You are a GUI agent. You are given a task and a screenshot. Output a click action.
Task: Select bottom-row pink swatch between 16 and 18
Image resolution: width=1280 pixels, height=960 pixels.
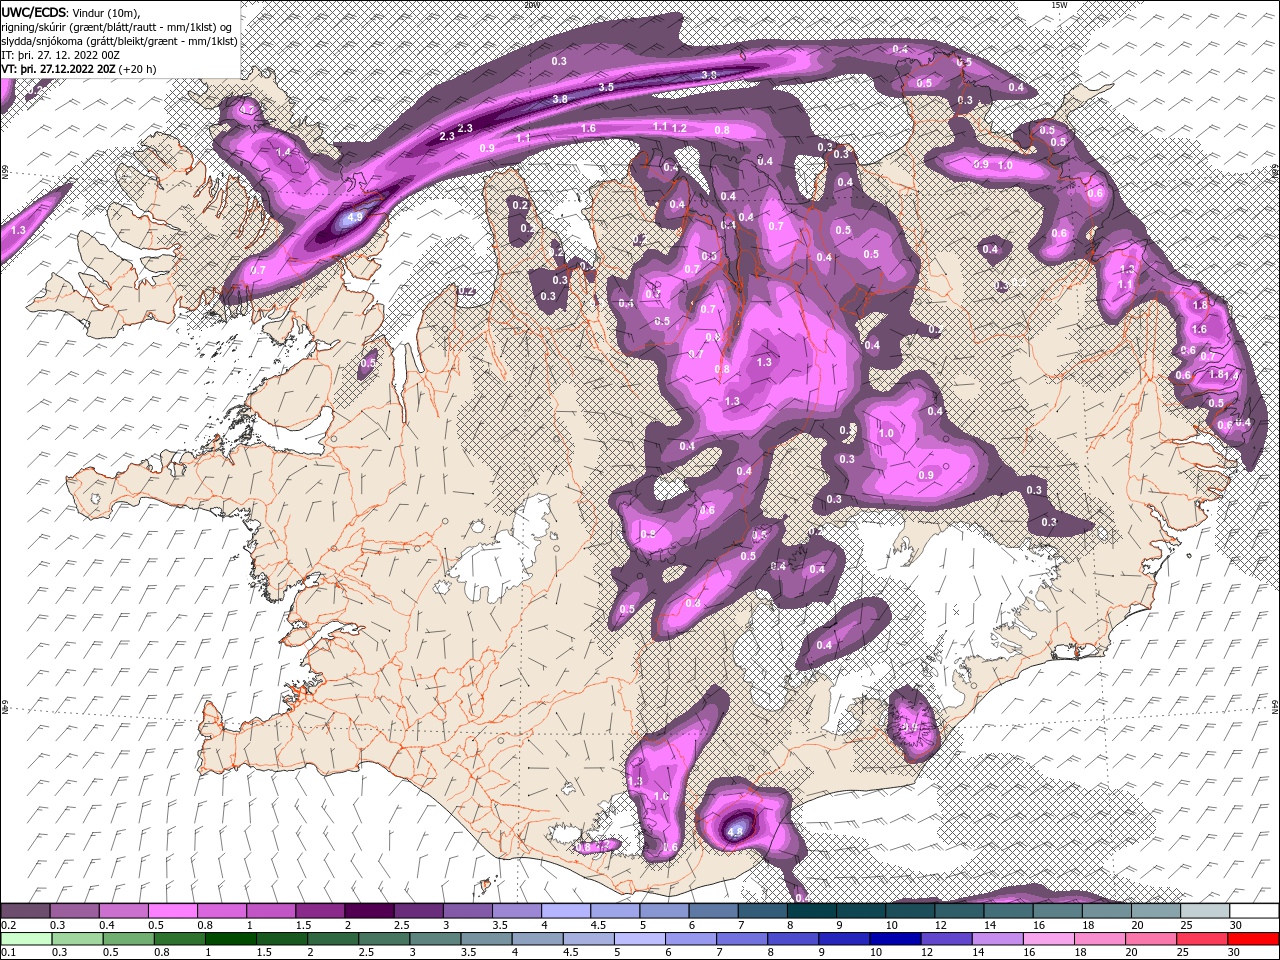tap(1048, 939)
